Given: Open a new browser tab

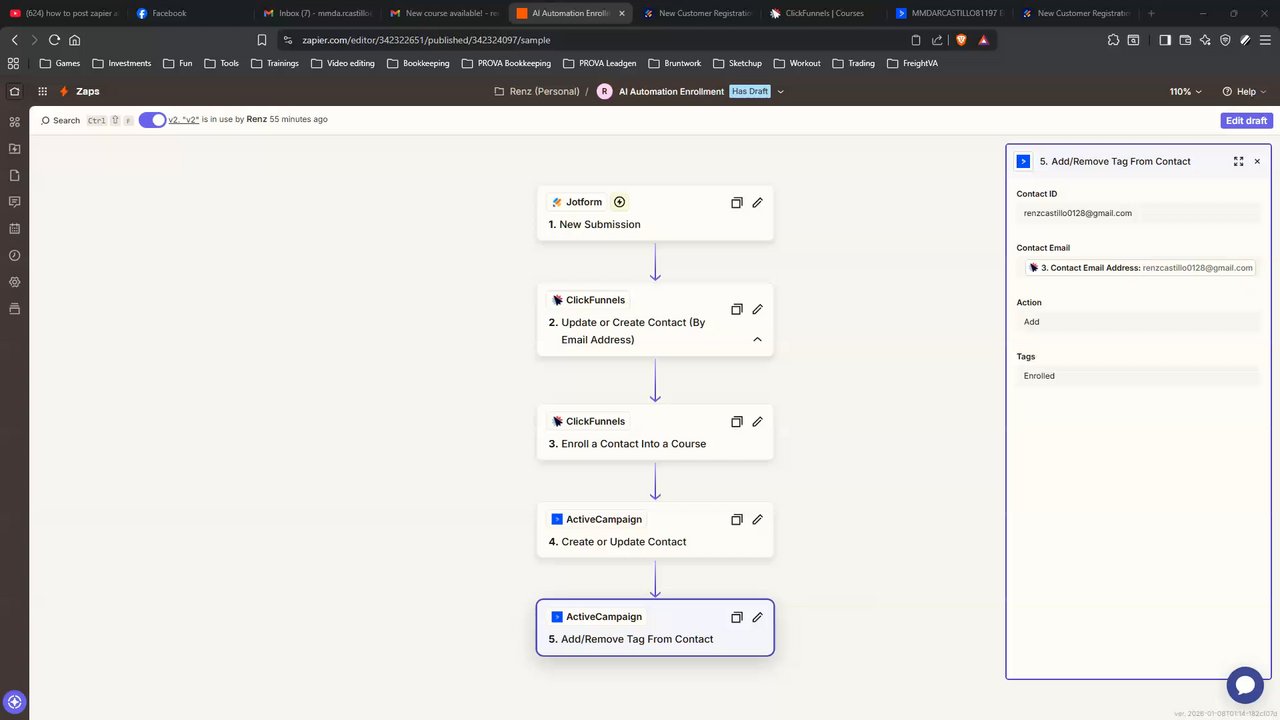Looking at the screenshot, I should click(x=1151, y=13).
